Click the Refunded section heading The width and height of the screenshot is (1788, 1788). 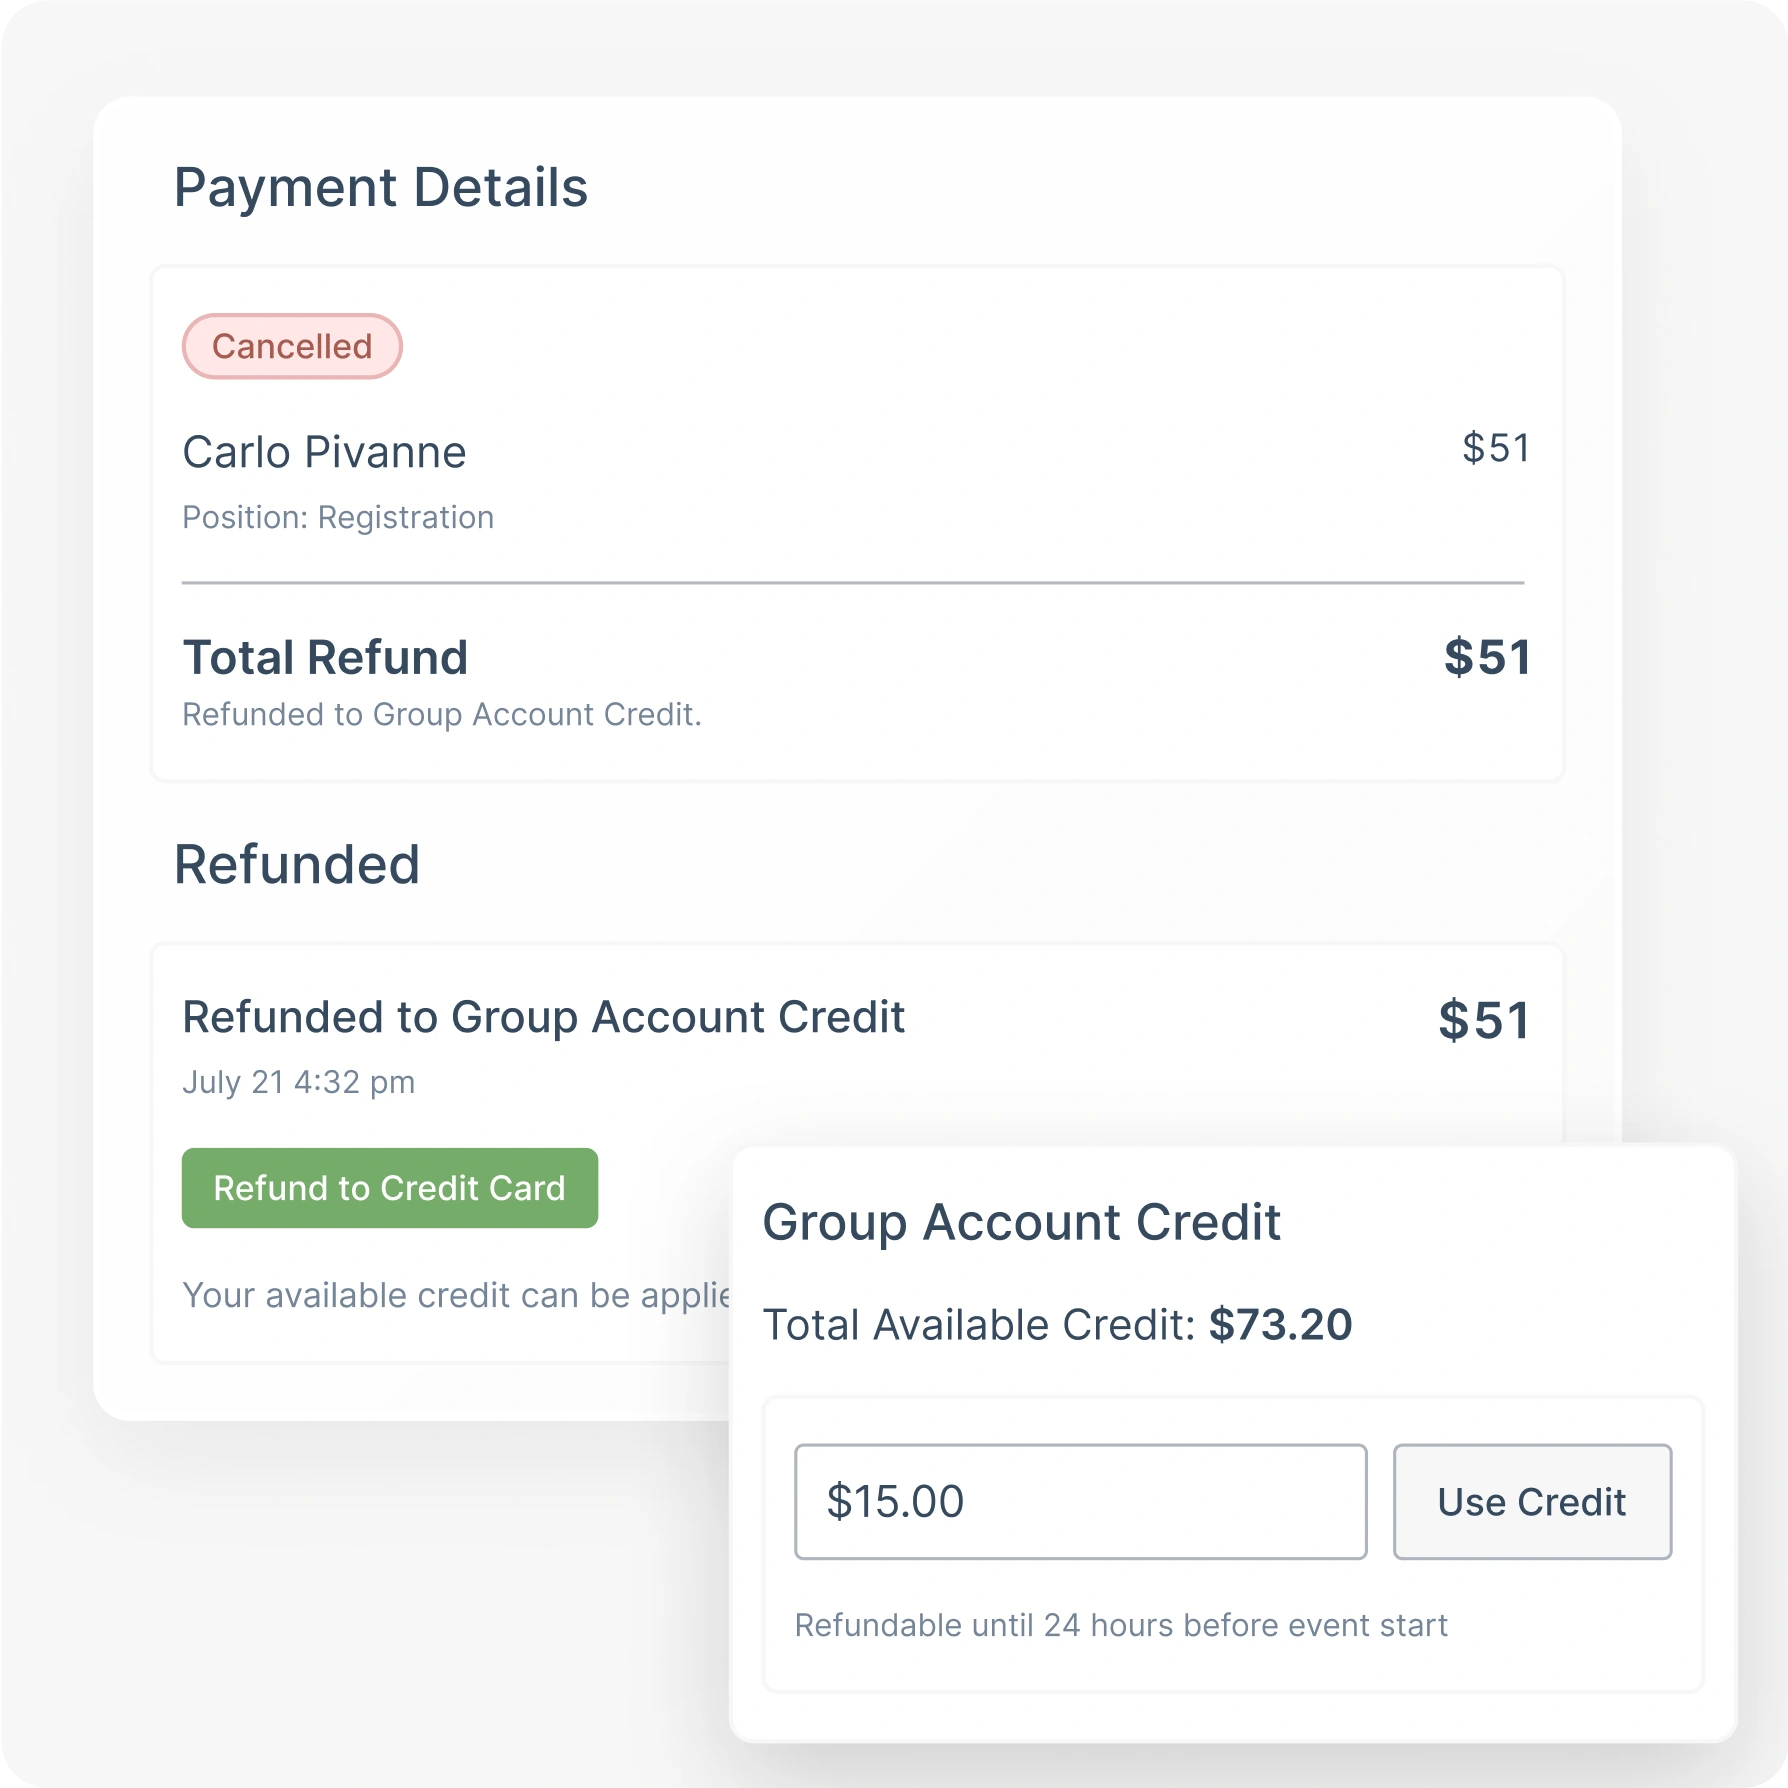tap(297, 865)
